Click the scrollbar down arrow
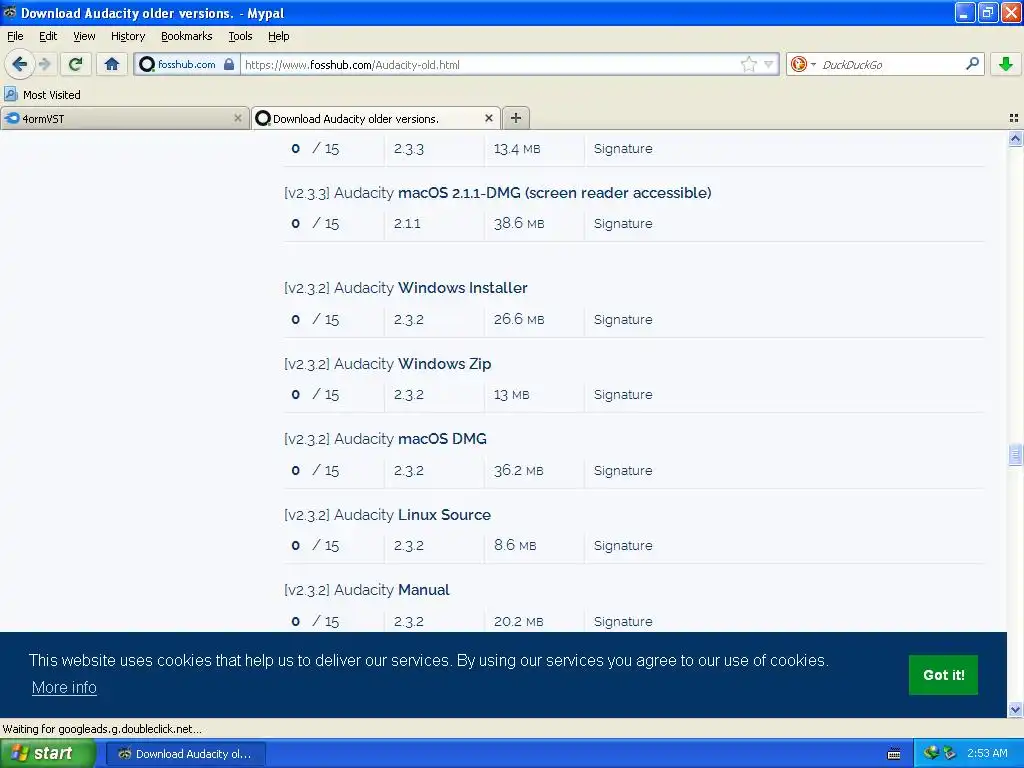Viewport: 1024px width, 768px height. click(1015, 709)
